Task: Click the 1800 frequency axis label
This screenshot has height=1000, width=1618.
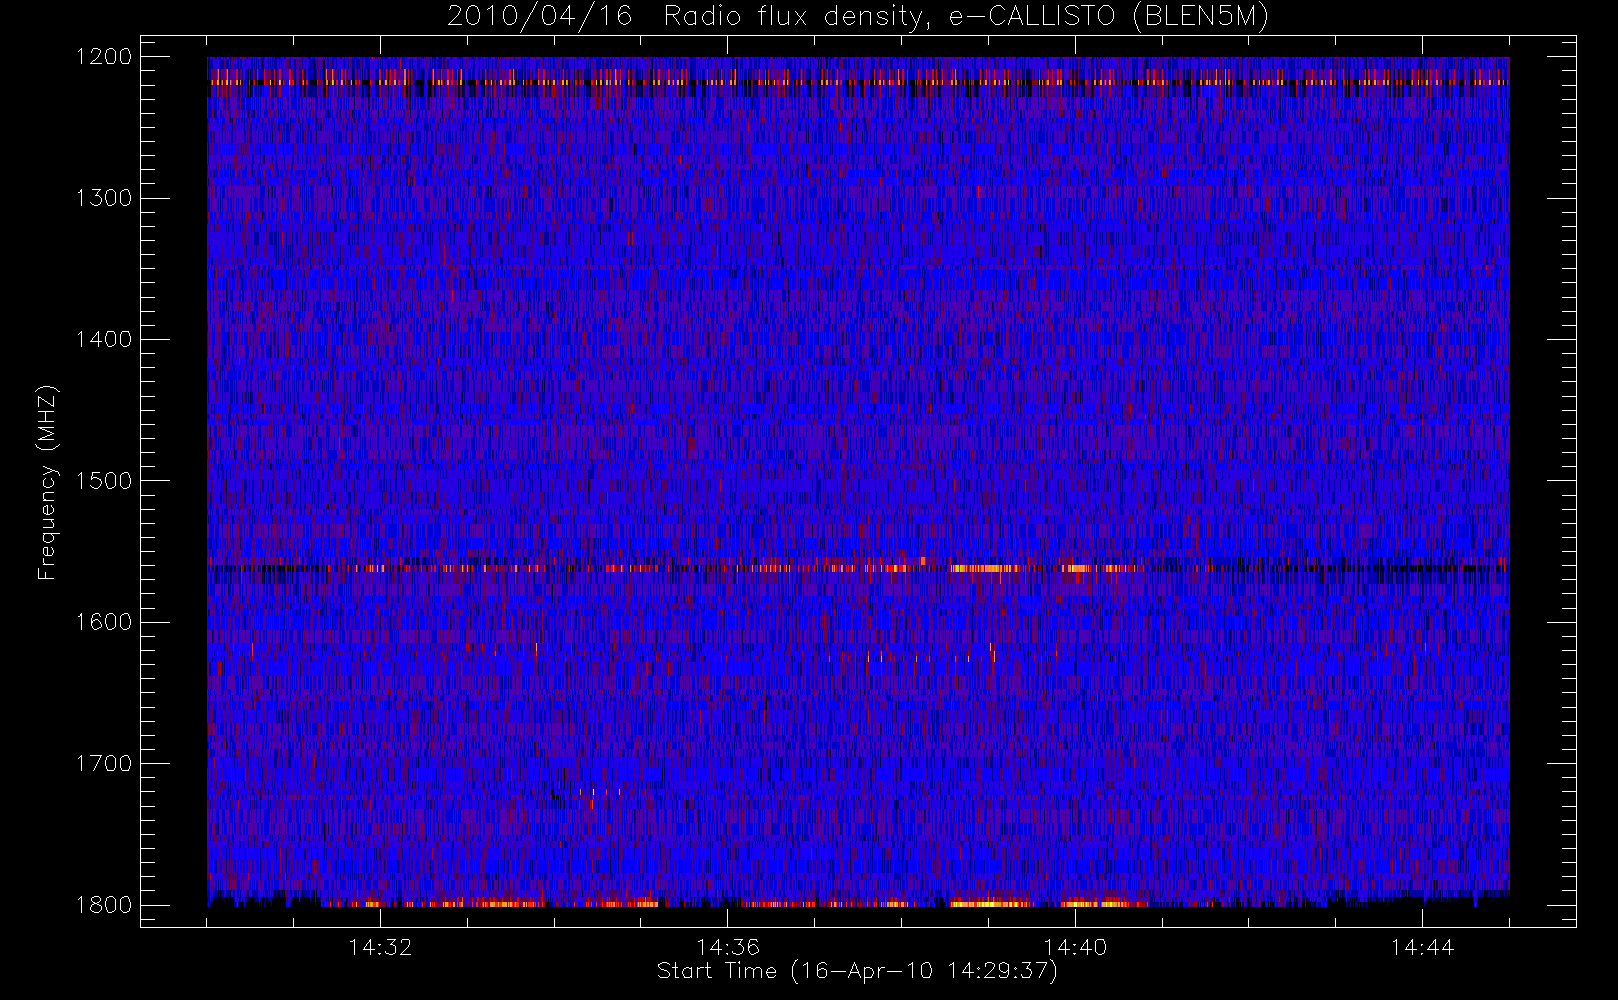Action: coord(104,905)
